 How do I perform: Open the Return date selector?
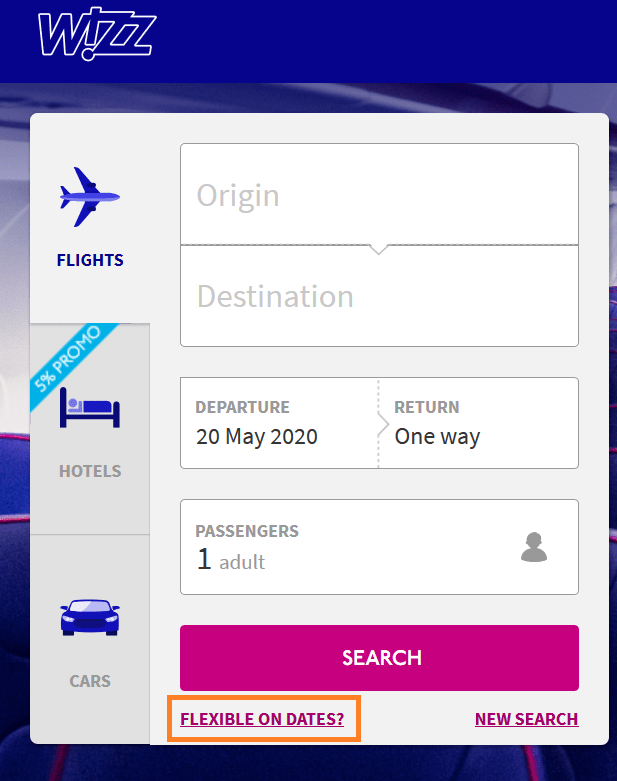479,423
